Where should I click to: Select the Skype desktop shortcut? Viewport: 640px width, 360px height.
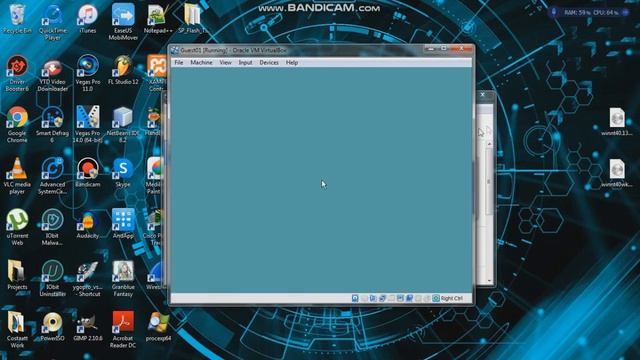[x=123, y=173]
